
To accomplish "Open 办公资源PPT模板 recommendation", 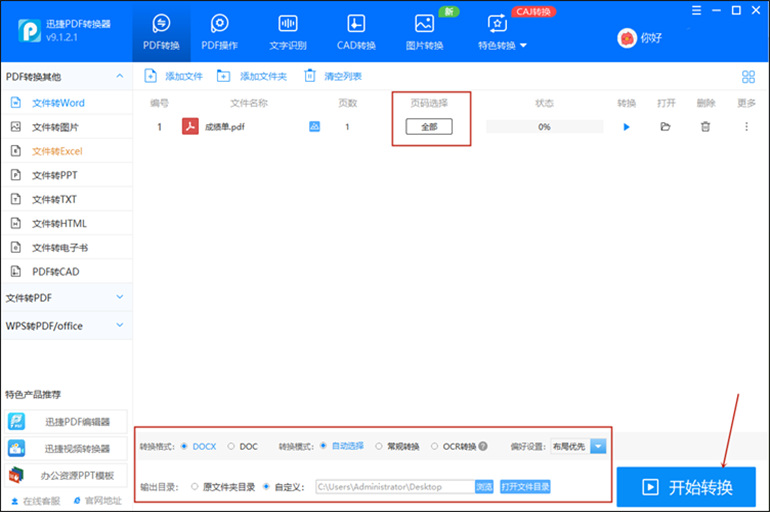I will tap(66, 475).
